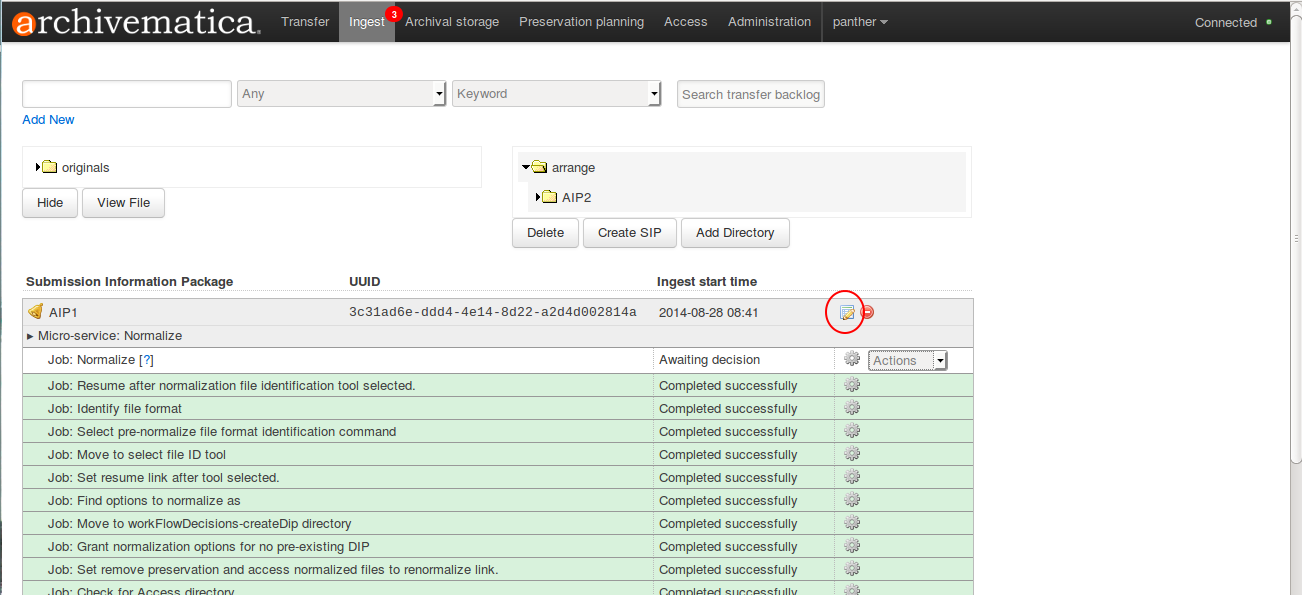Click the Create SIP button
Viewport: 1302px width, 595px height.
[629, 233]
